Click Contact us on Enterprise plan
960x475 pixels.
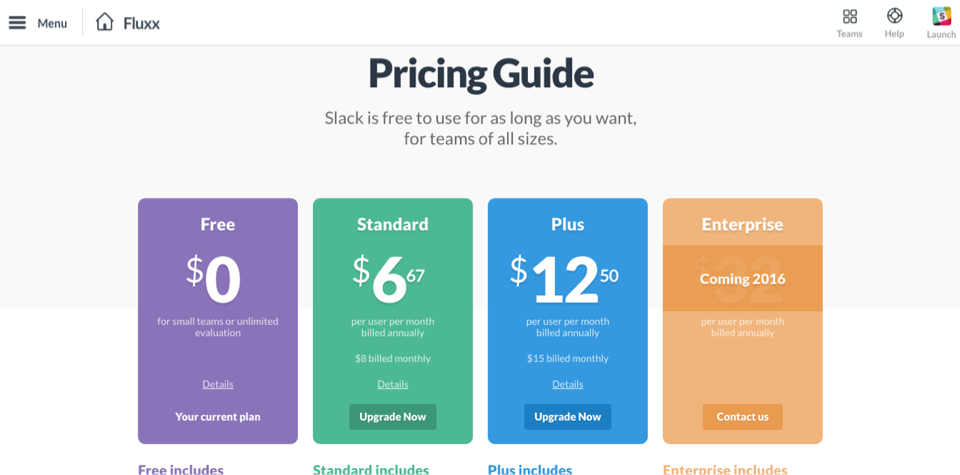tap(742, 416)
